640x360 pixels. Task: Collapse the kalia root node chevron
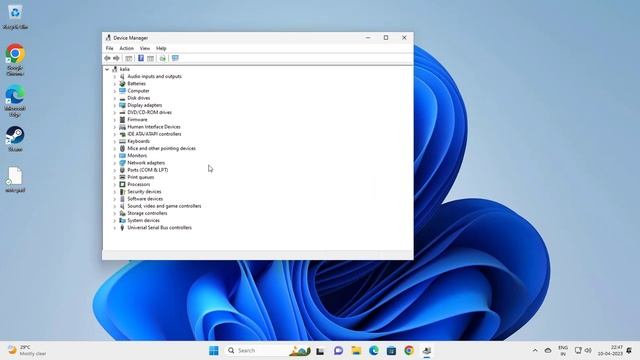(x=107, y=69)
